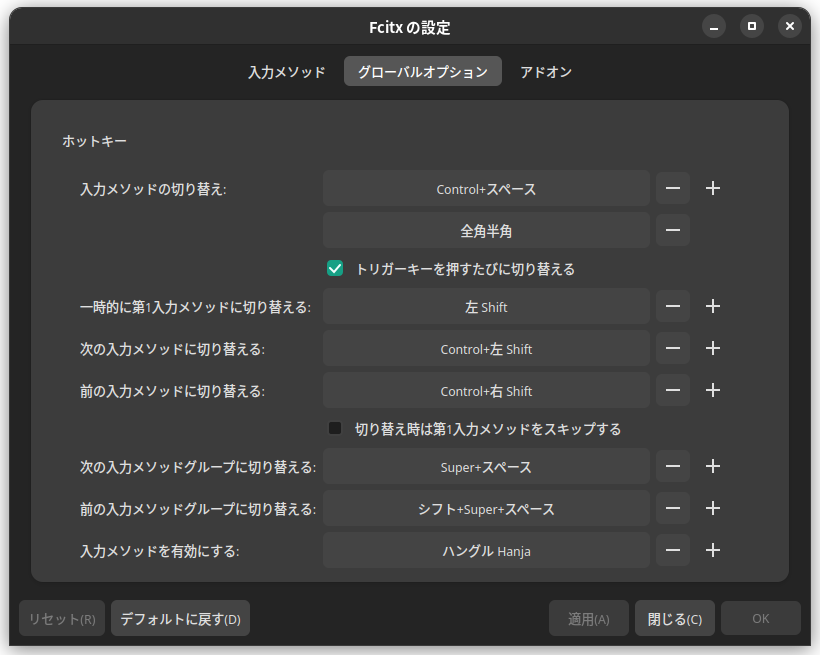
Task: Edit the シフト+Super+スペース key binding field
Action: (x=486, y=509)
